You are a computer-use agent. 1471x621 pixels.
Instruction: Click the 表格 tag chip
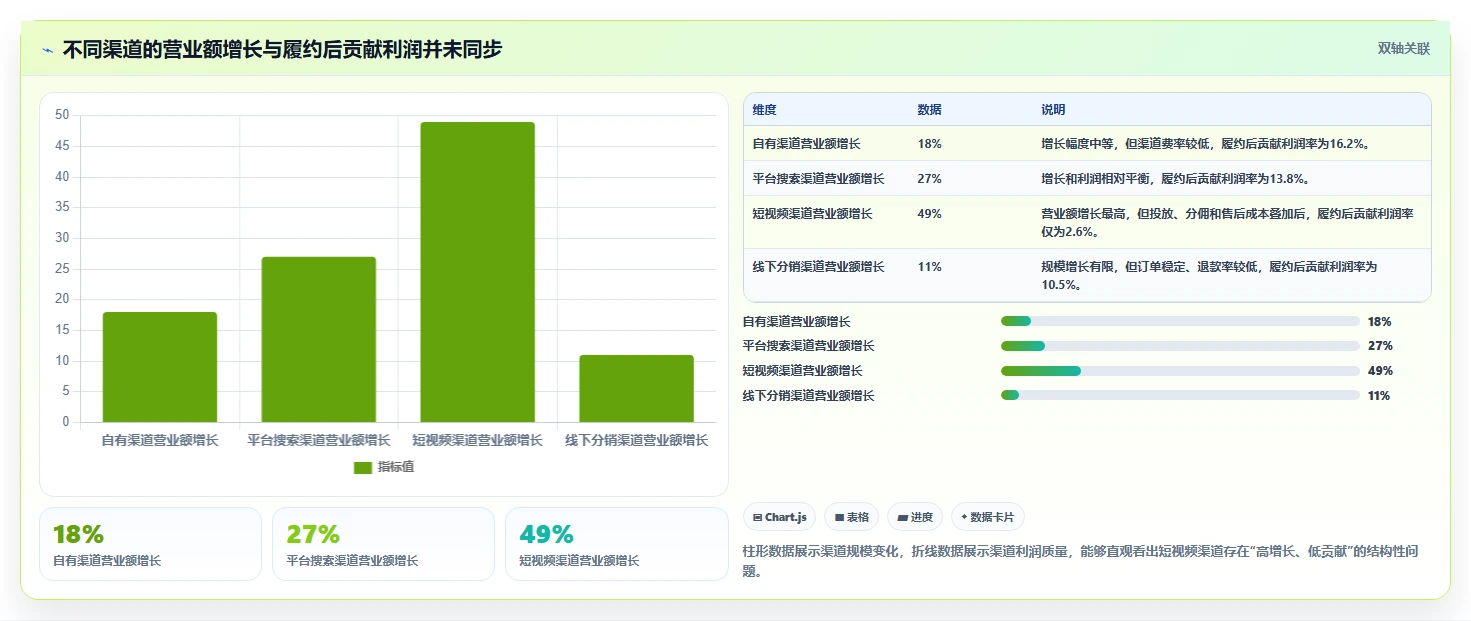(x=851, y=517)
